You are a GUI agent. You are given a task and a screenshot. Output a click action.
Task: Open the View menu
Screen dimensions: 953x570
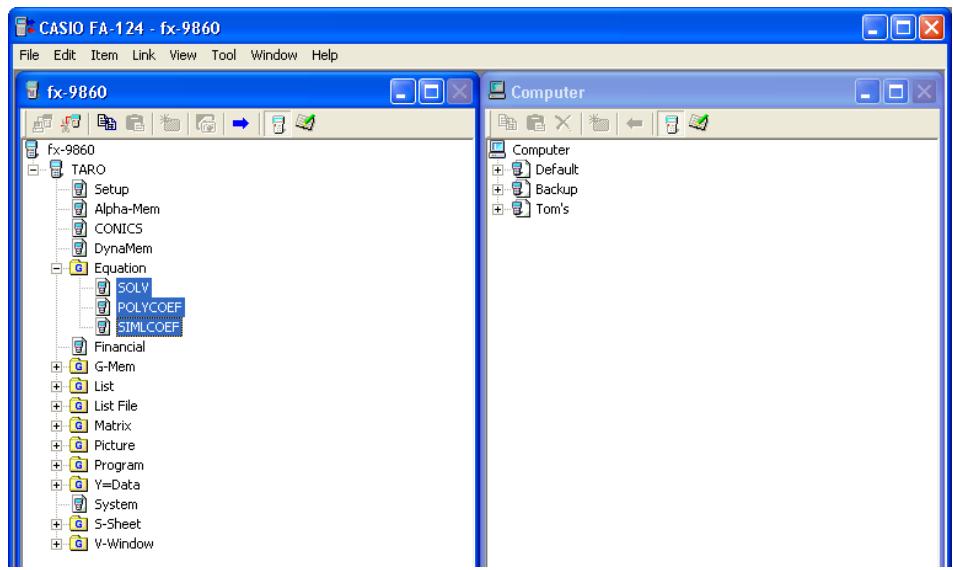tap(183, 55)
